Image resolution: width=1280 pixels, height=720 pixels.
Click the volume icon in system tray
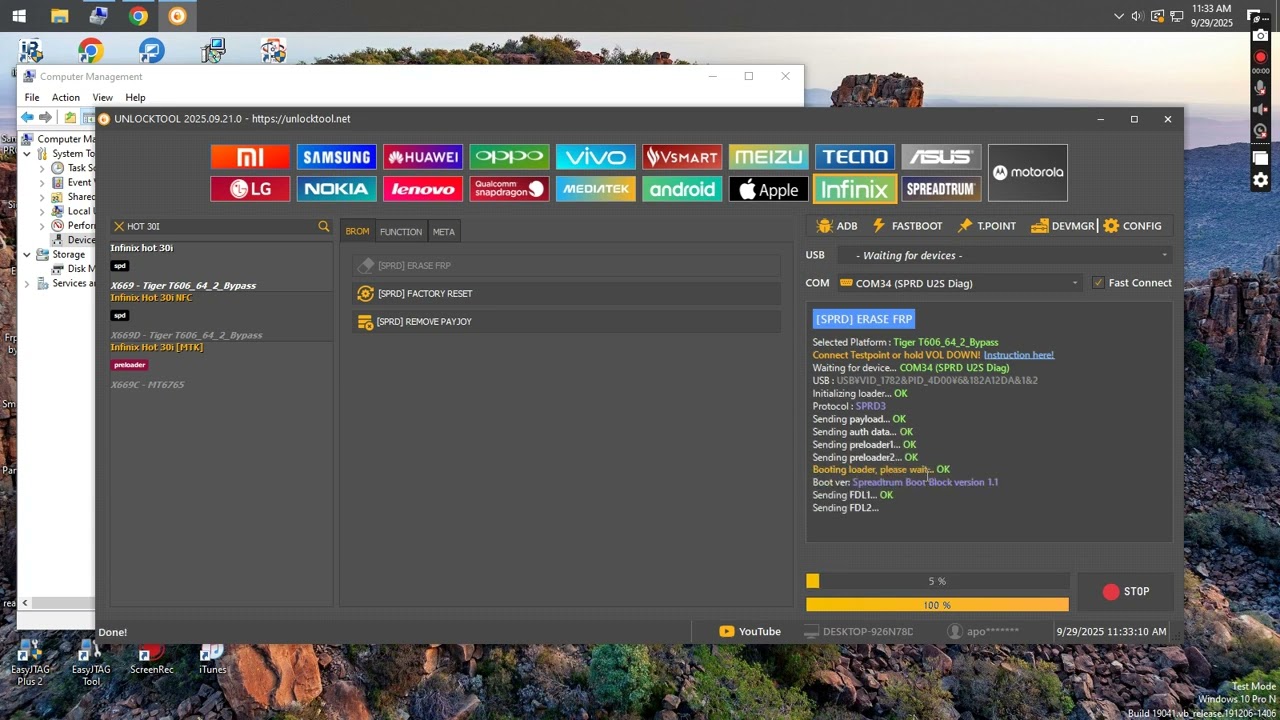[x=1137, y=16]
